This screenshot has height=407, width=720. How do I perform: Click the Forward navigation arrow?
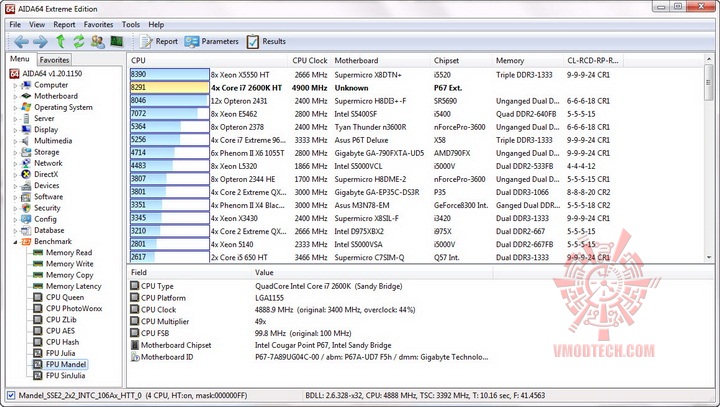(x=40, y=42)
